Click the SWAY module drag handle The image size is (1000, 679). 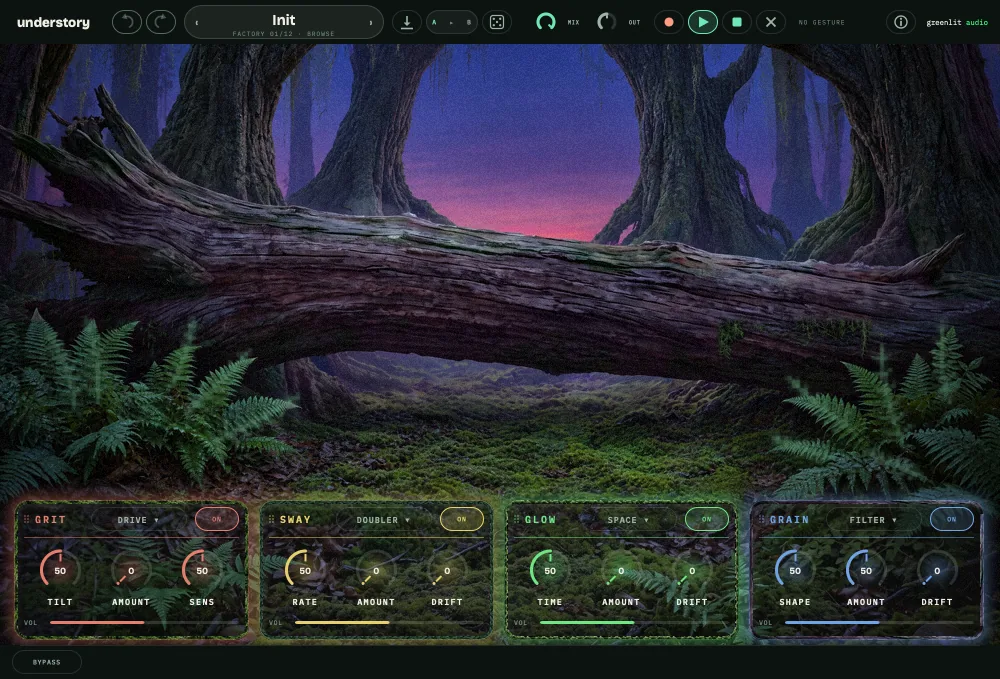[272, 520]
